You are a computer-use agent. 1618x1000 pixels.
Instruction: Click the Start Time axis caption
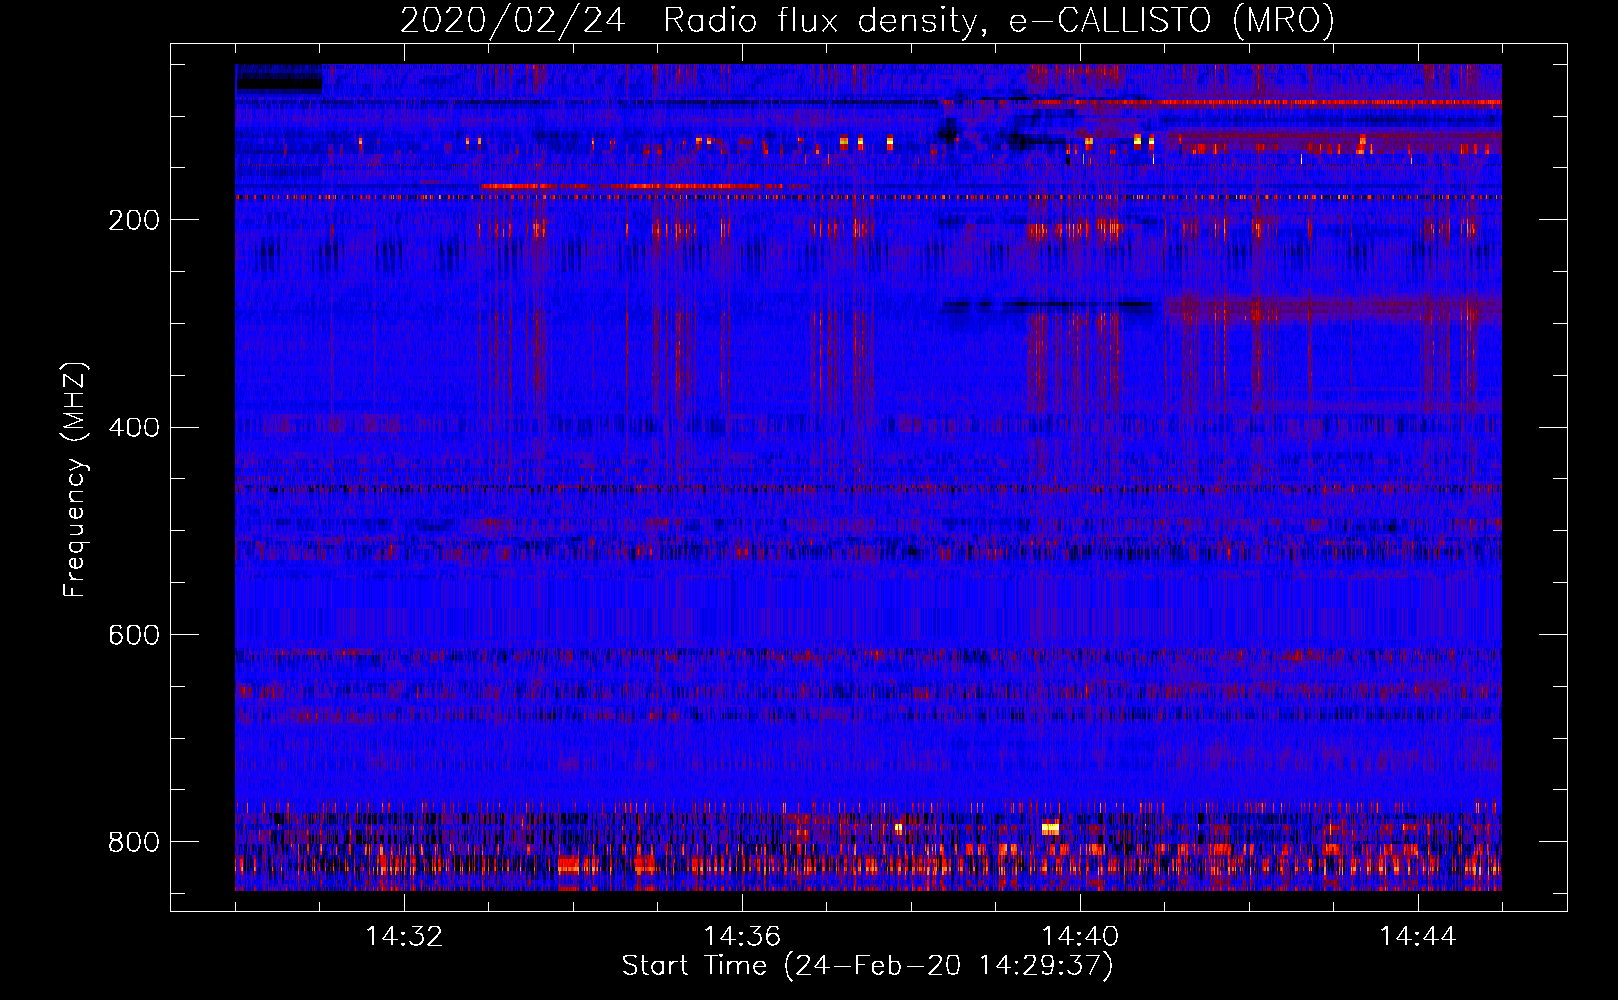[x=867, y=966]
